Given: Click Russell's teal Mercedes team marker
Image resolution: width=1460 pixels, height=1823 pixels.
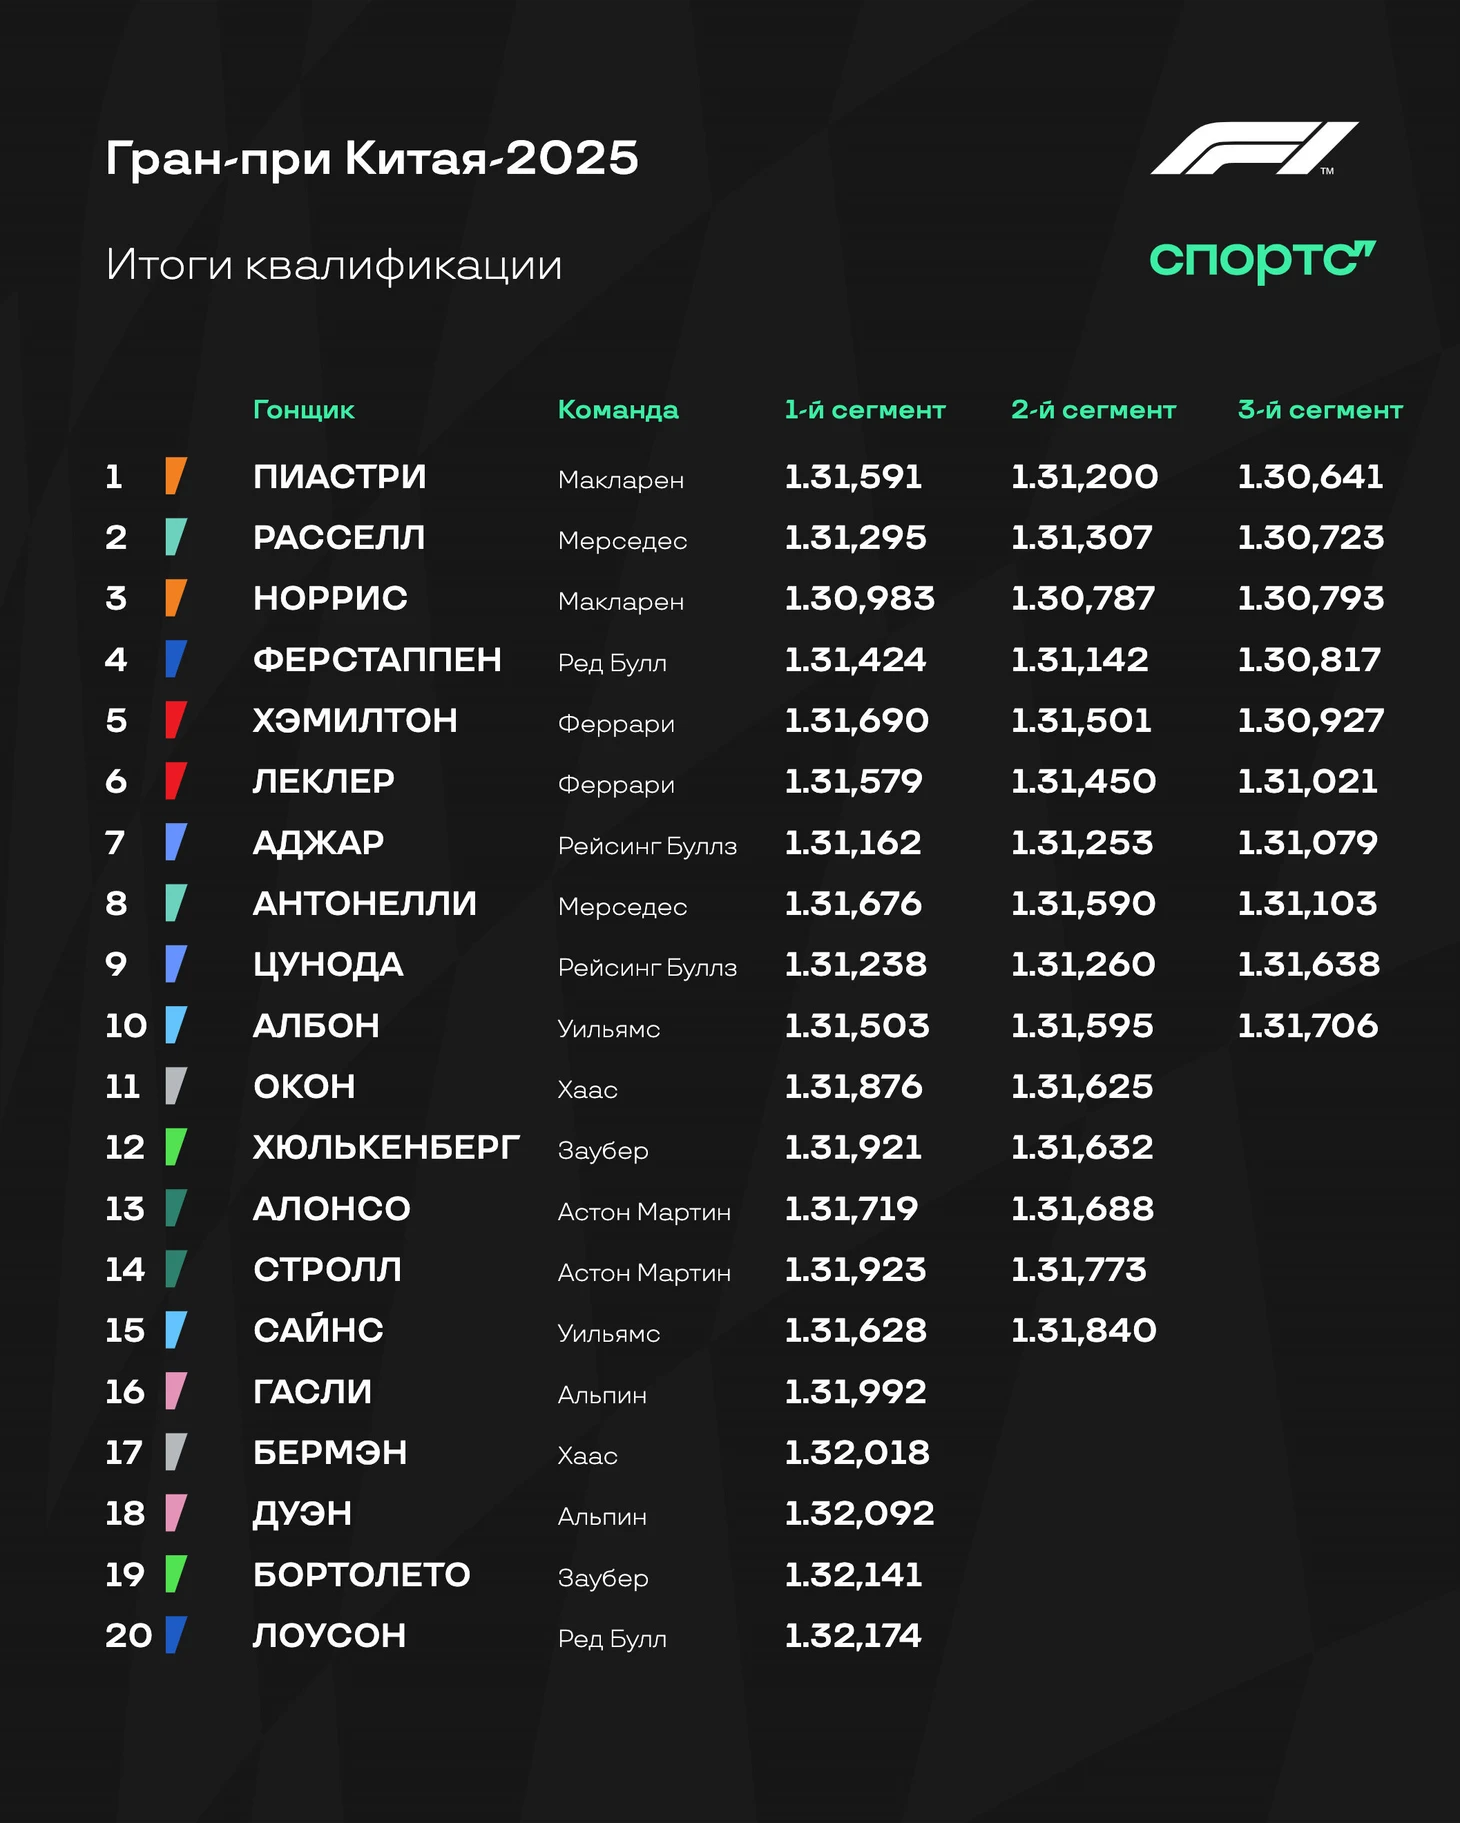Looking at the screenshot, I should (176, 537).
